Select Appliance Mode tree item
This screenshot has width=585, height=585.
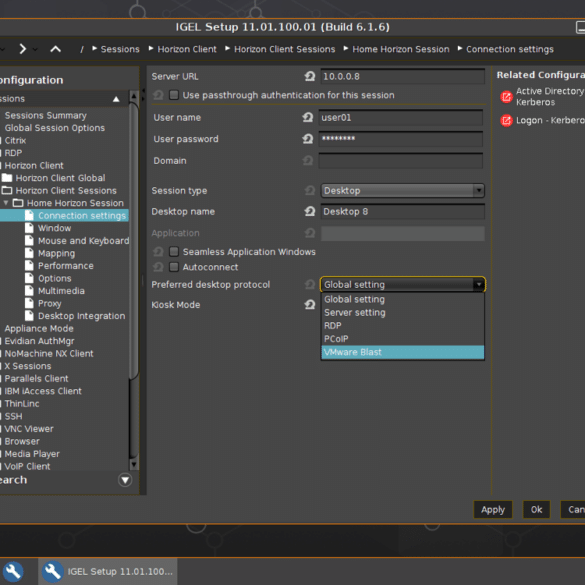39,329
